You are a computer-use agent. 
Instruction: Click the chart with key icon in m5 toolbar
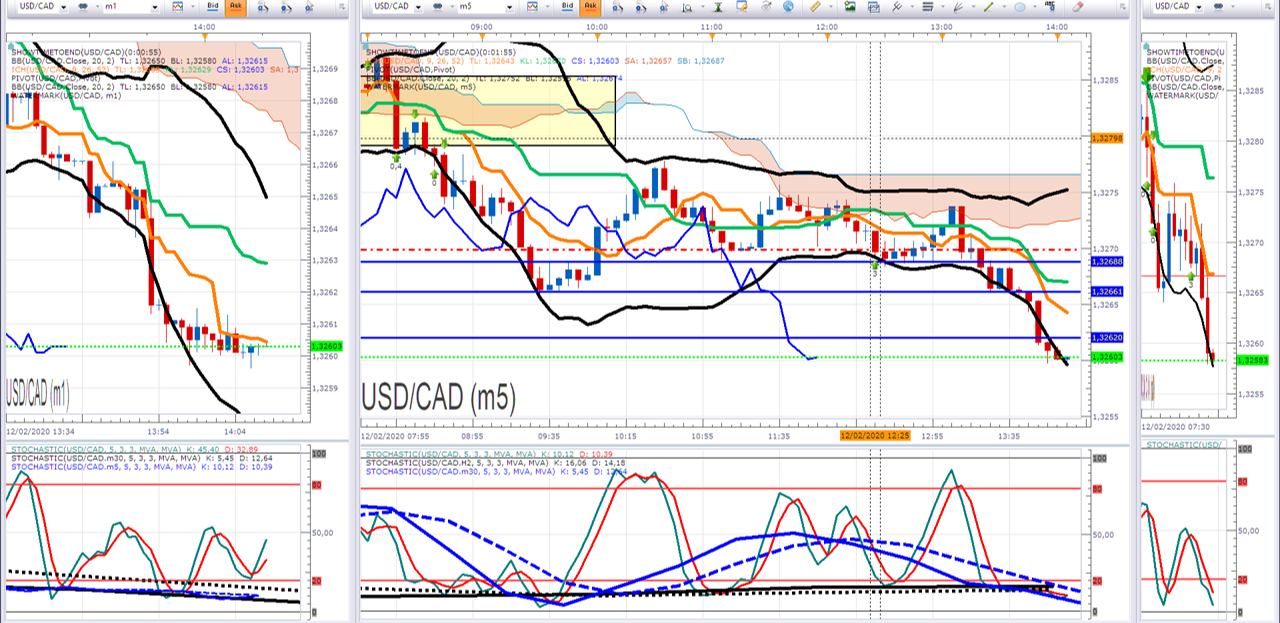(x=742, y=7)
